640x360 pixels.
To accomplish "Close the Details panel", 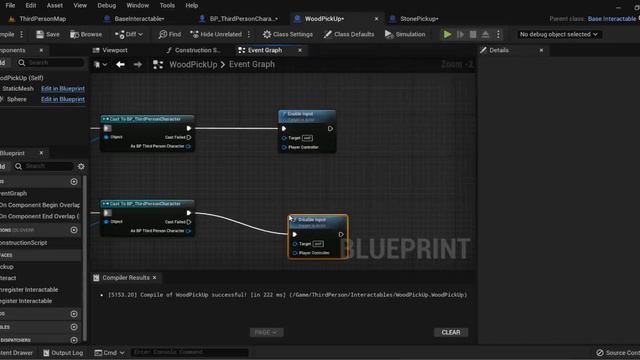I will (x=541, y=50).
